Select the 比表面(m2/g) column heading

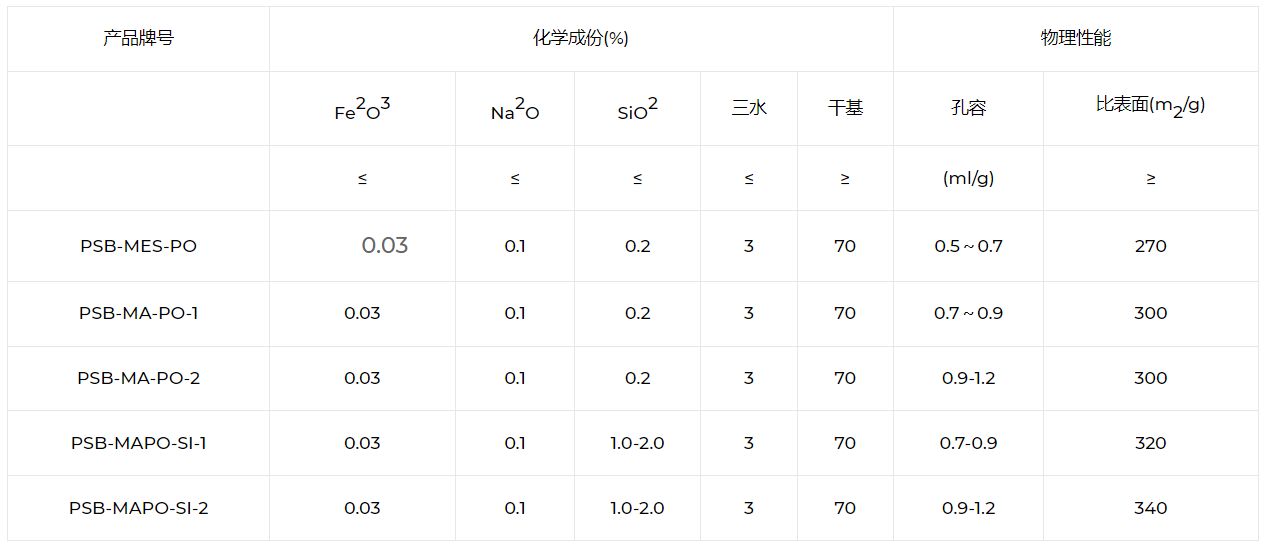click(x=1150, y=106)
